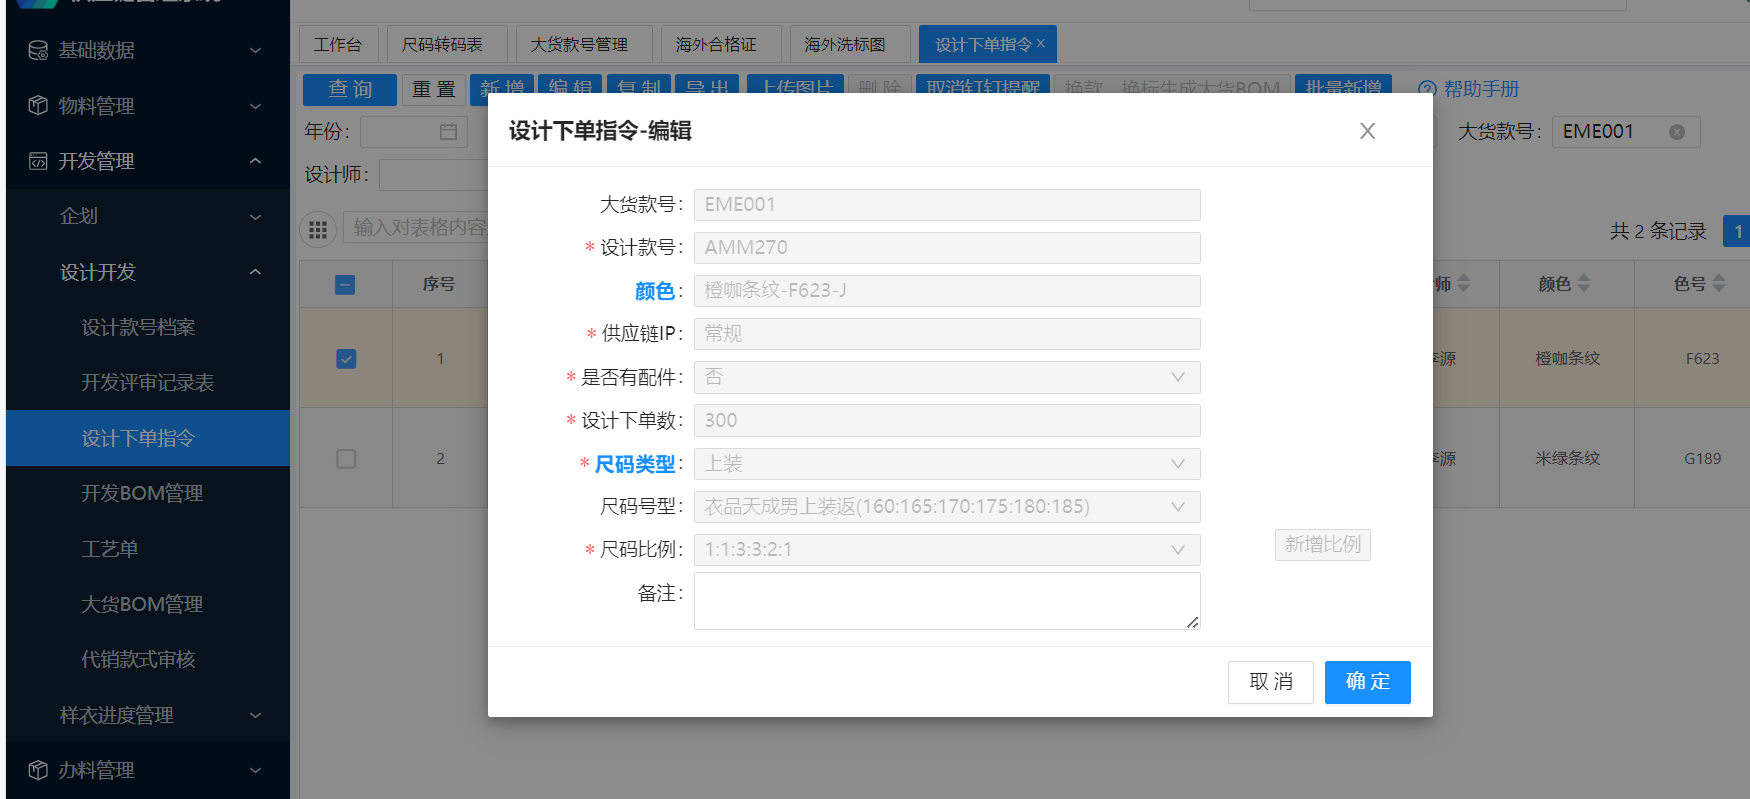This screenshot has height=799, width=1750.
Task: Open the 年份 calendar picker icon
Action: pyautogui.click(x=448, y=132)
